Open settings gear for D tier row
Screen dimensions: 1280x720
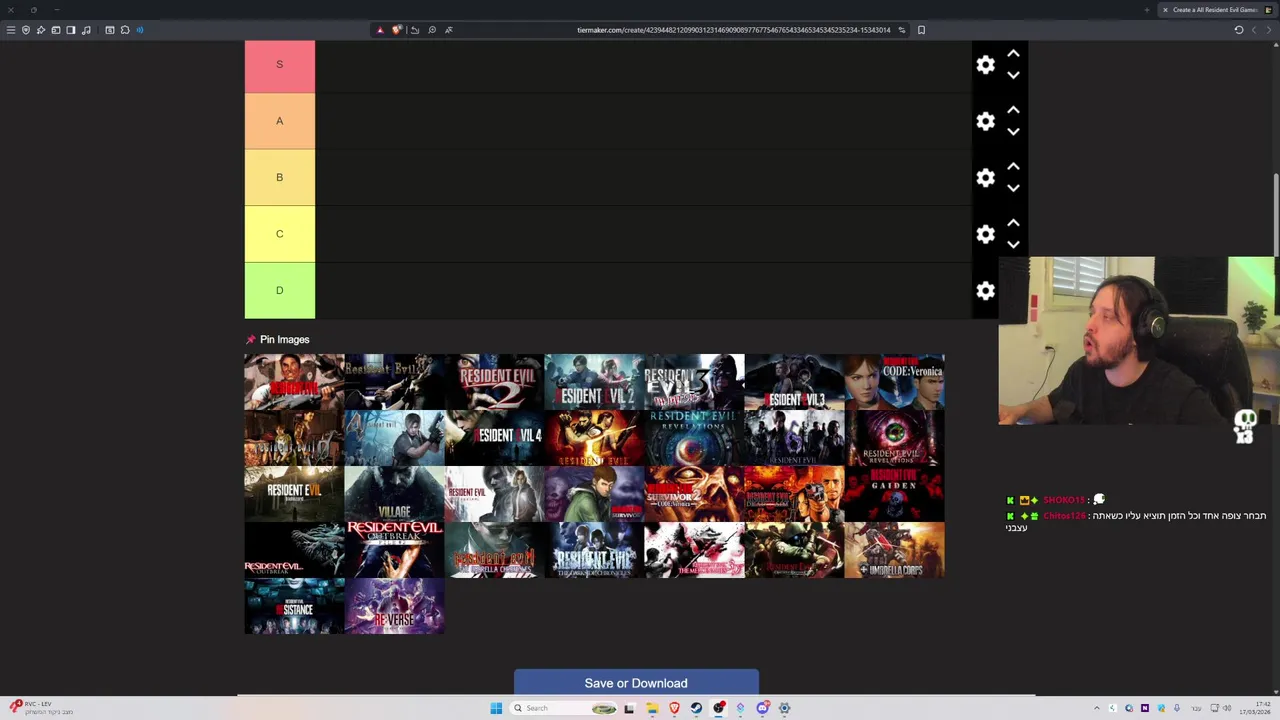(x=985, y=291)
